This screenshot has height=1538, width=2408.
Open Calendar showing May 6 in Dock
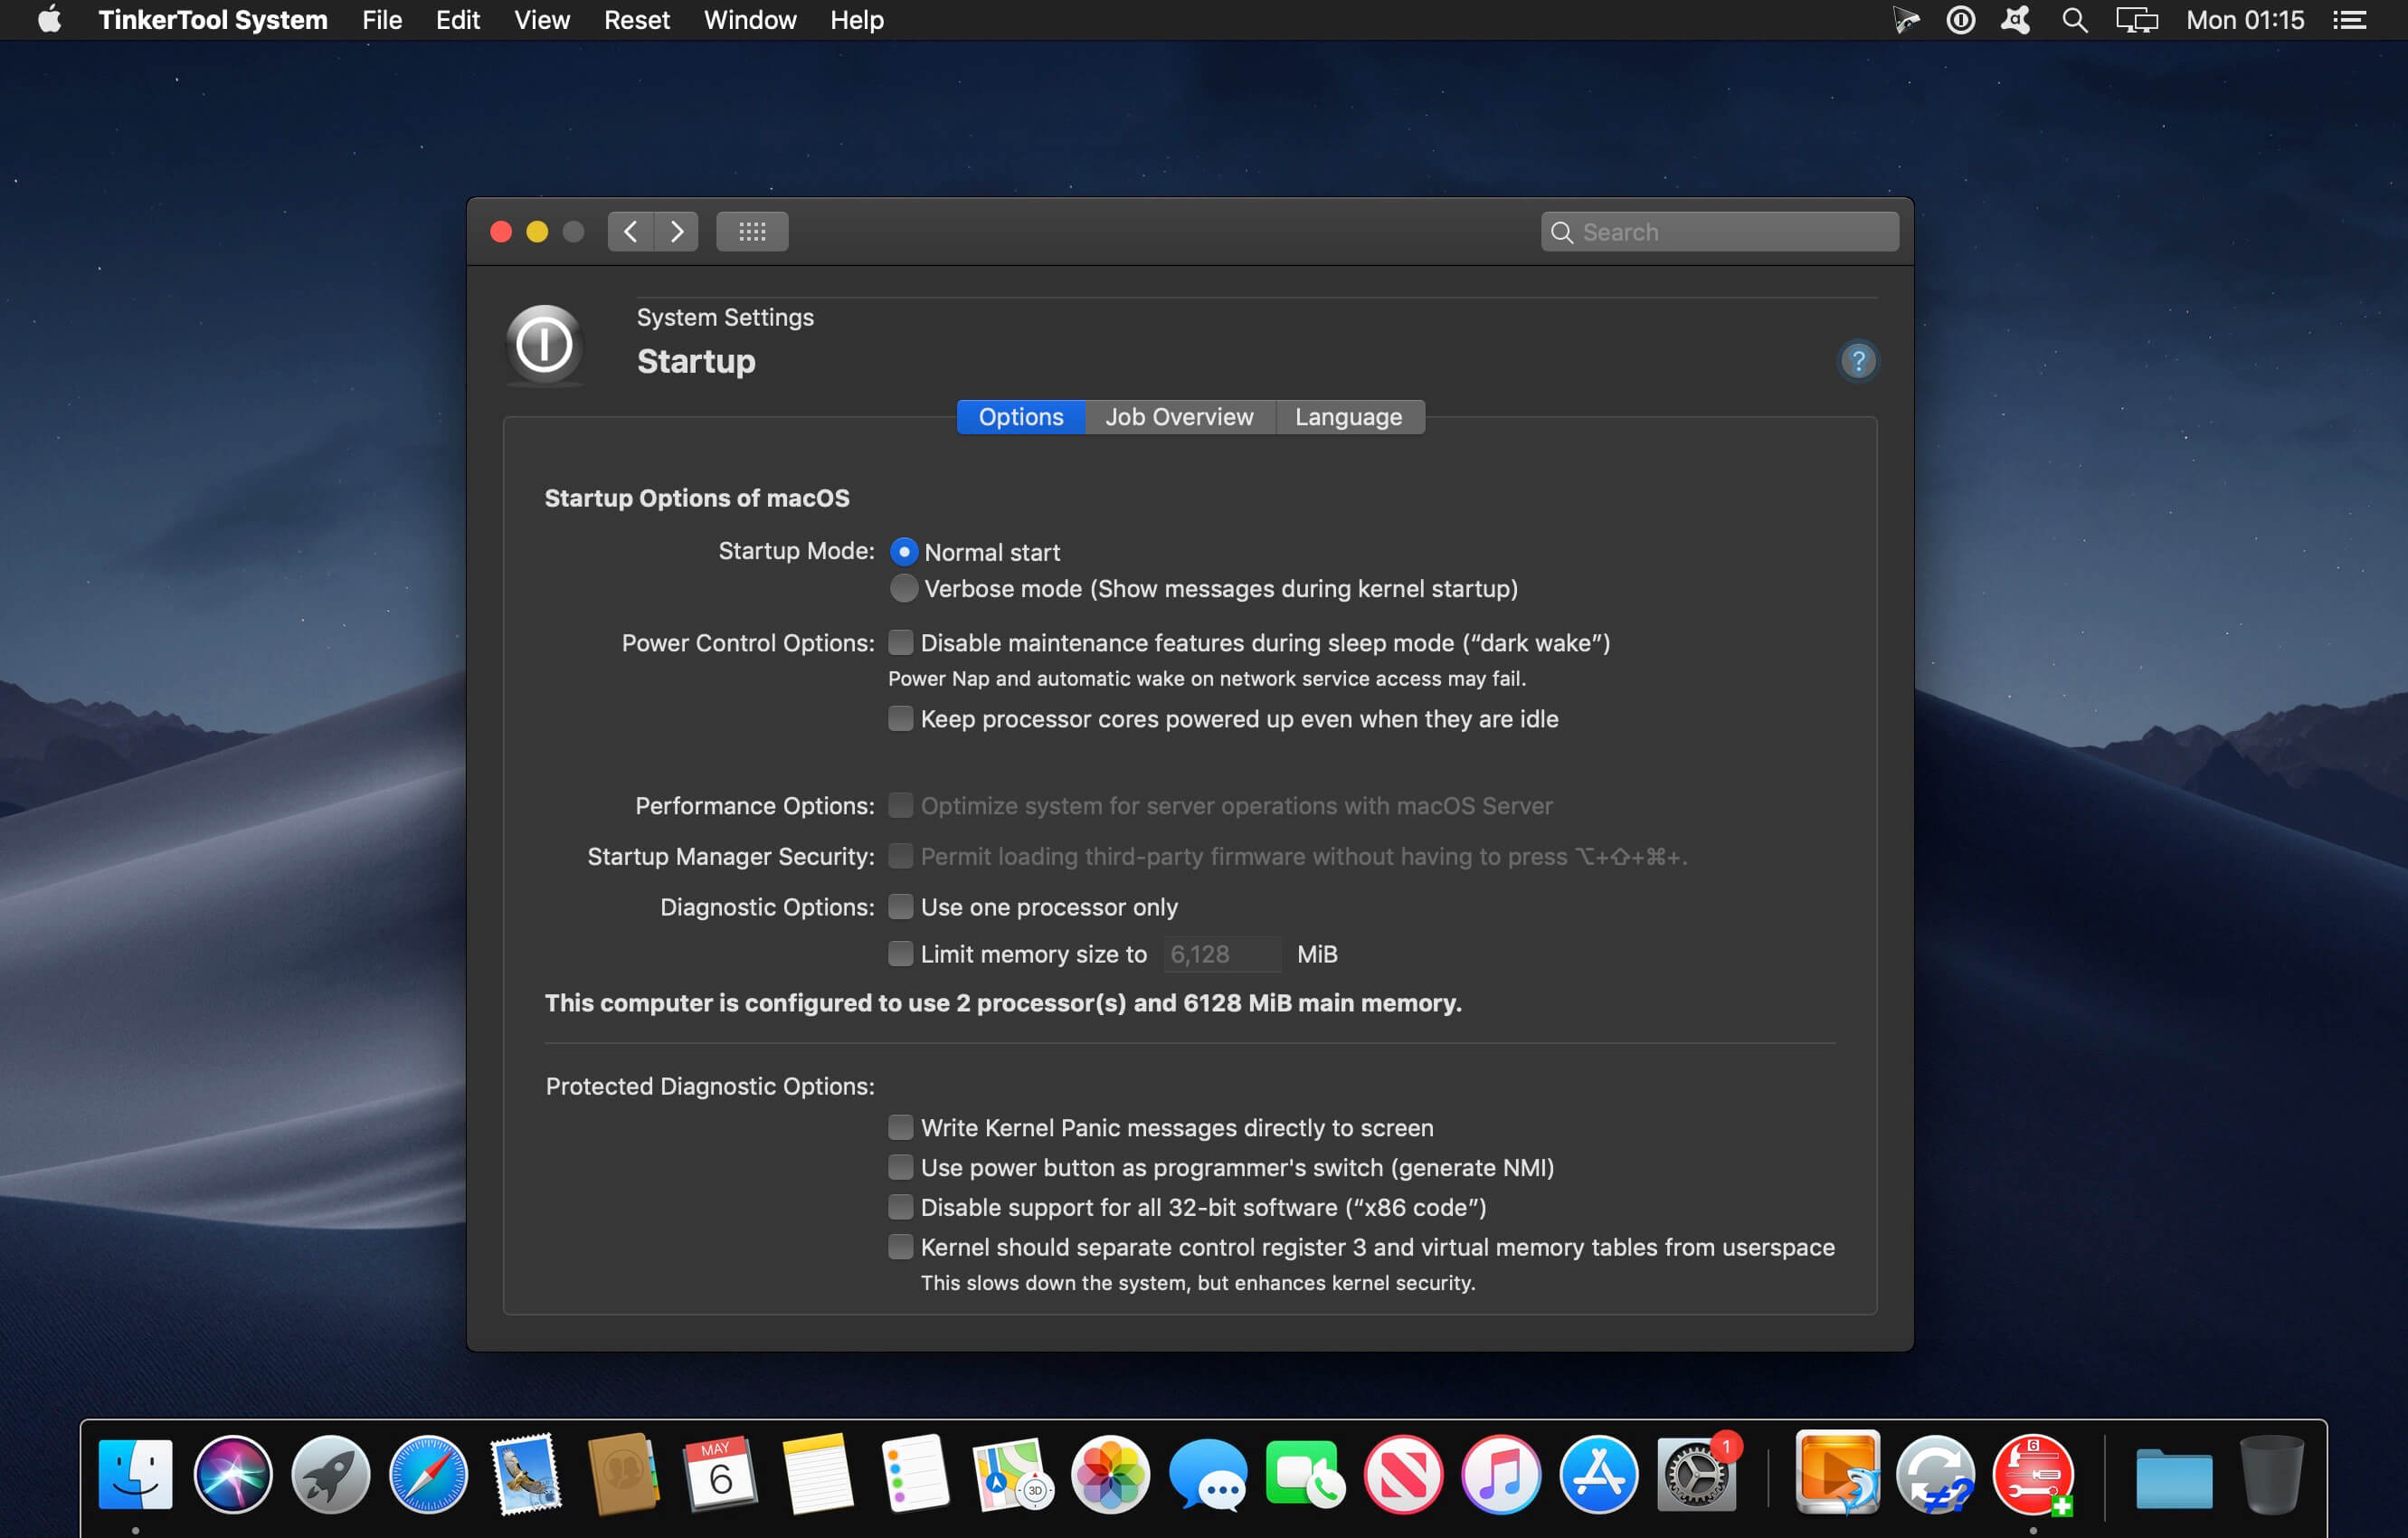(x=720, y=1474)
